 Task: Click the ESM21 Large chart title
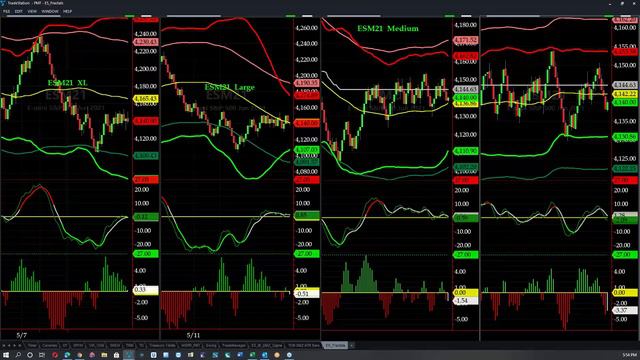(x=229, y=87)
